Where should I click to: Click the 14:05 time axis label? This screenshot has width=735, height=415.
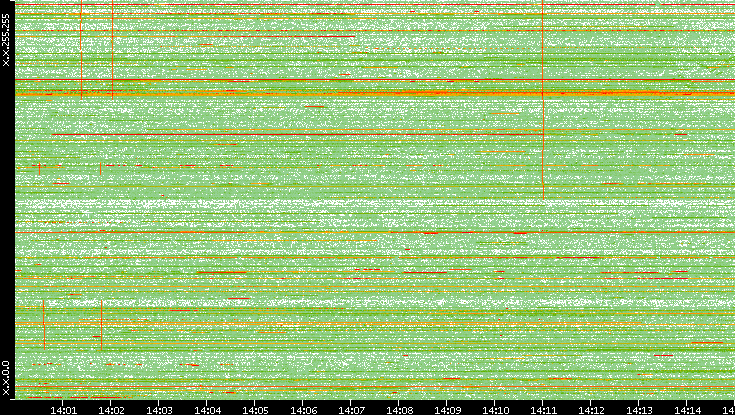coord(255,410)
